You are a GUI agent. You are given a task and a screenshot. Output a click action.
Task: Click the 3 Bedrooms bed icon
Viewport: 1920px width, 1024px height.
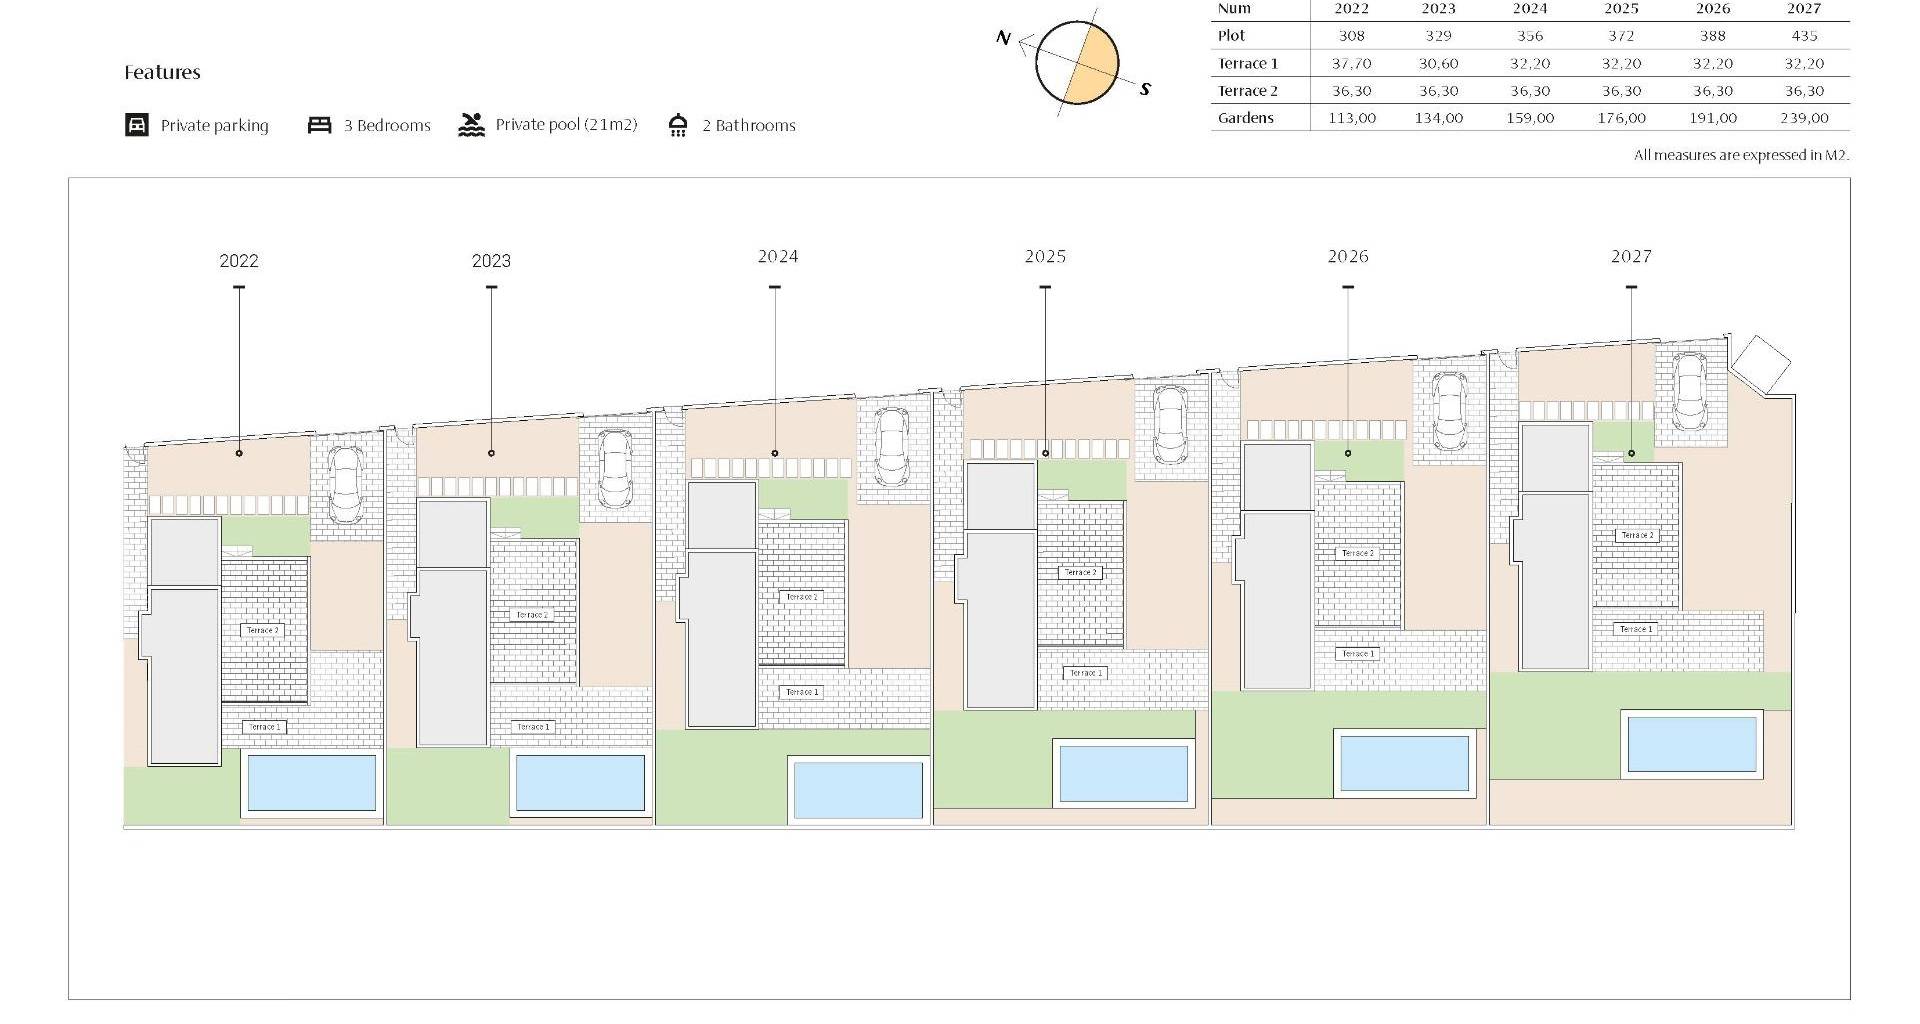tap(319, 125)
